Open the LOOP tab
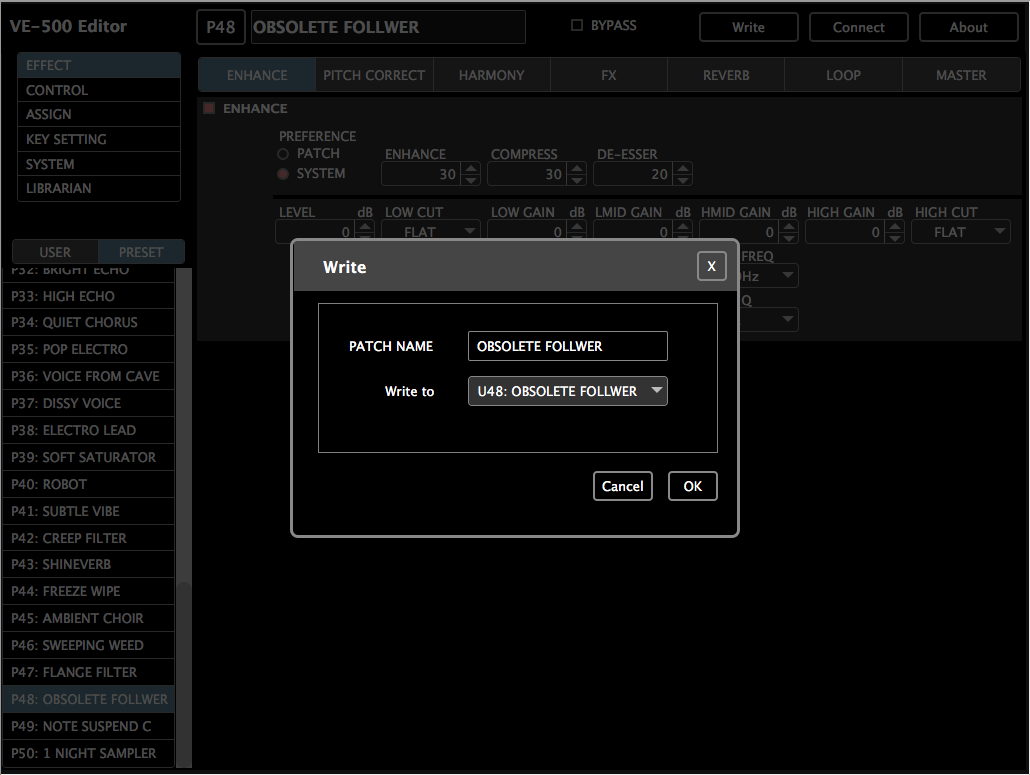Screen dimensions: 1030x775 pos(843,75)
